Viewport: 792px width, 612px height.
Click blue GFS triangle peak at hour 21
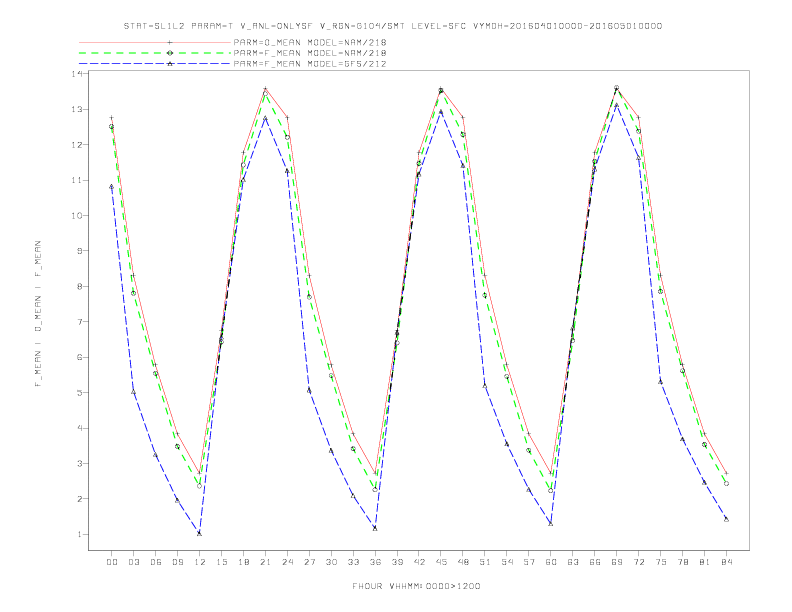[x=265, y=118]
